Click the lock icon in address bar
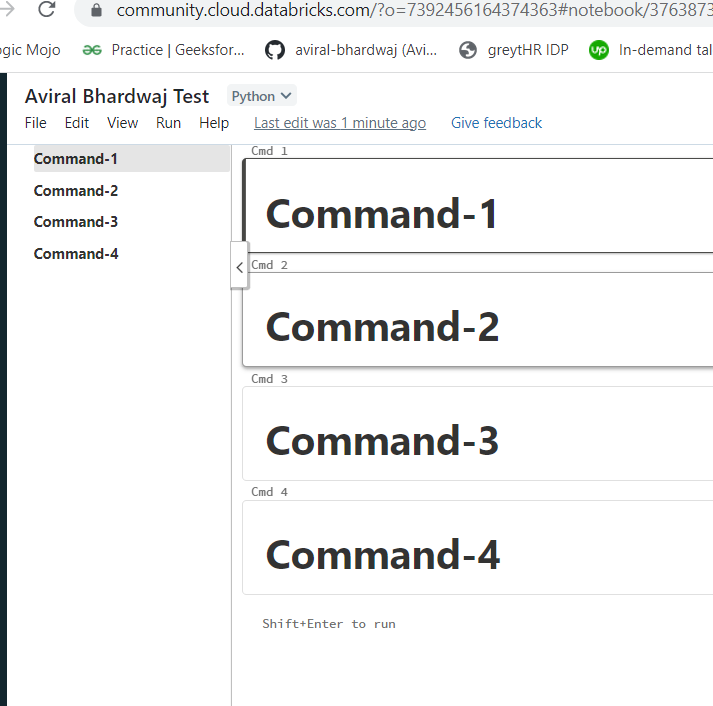 (97, 11)
